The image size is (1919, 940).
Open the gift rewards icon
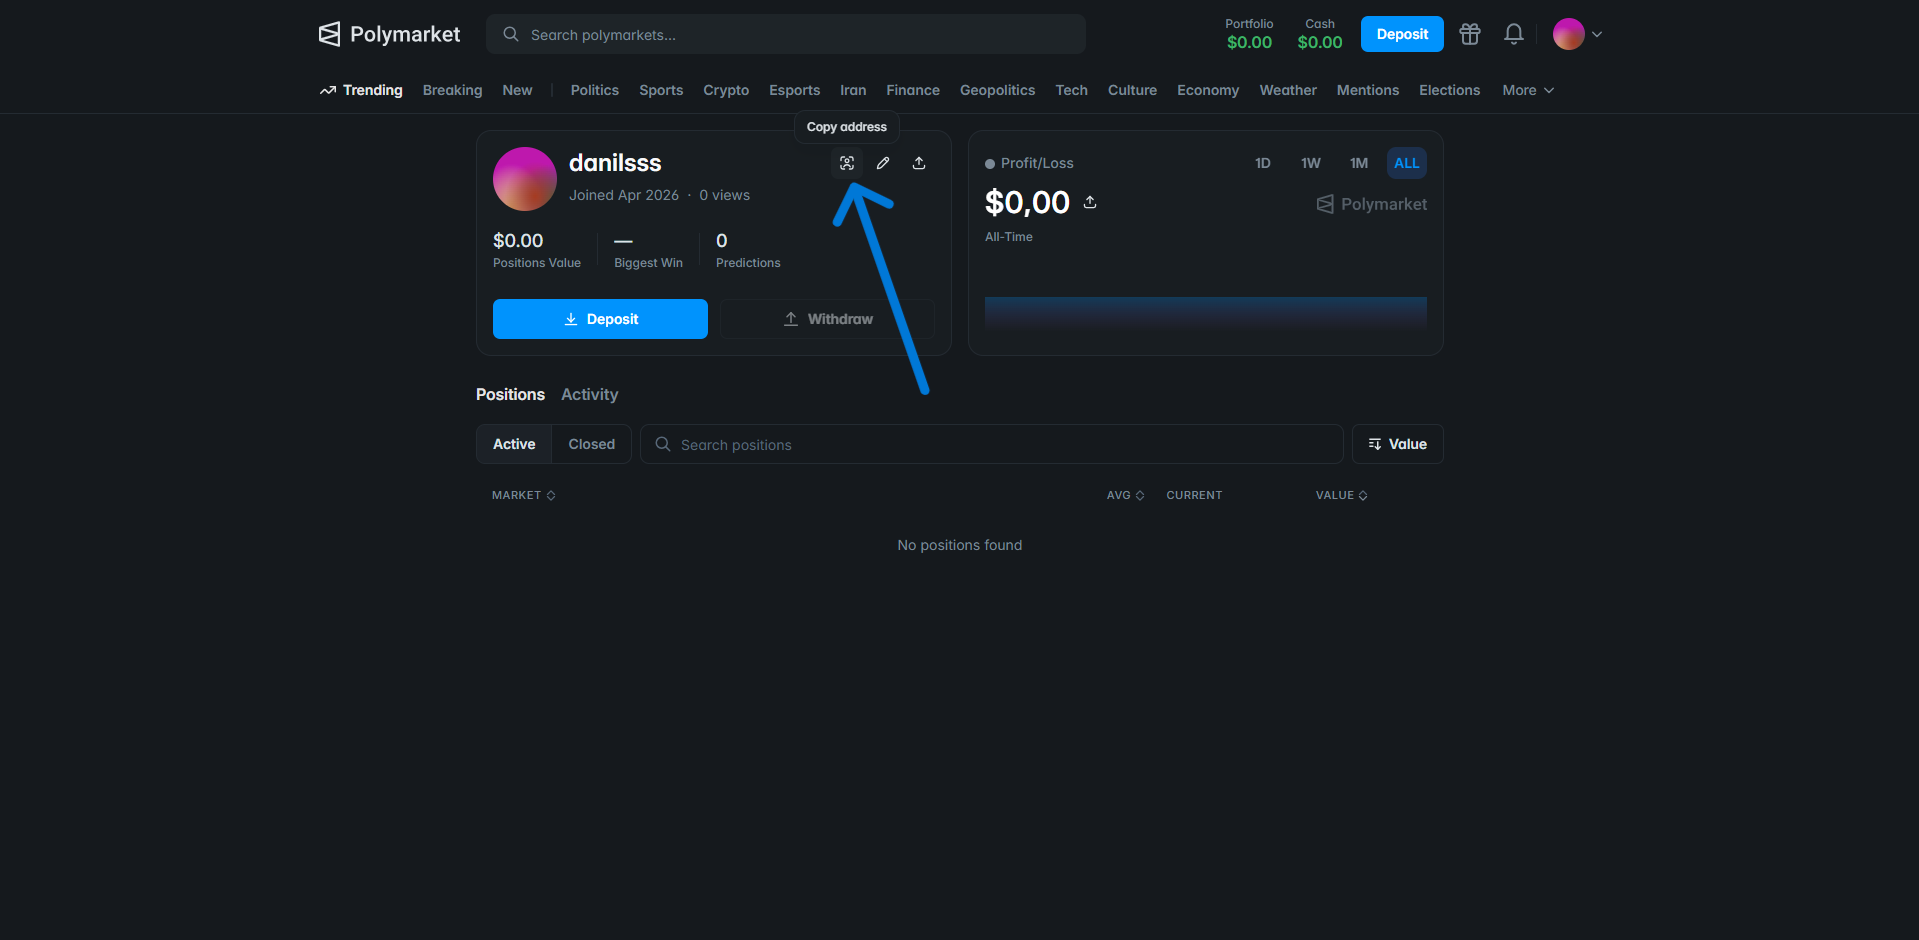click(1470, 34)
